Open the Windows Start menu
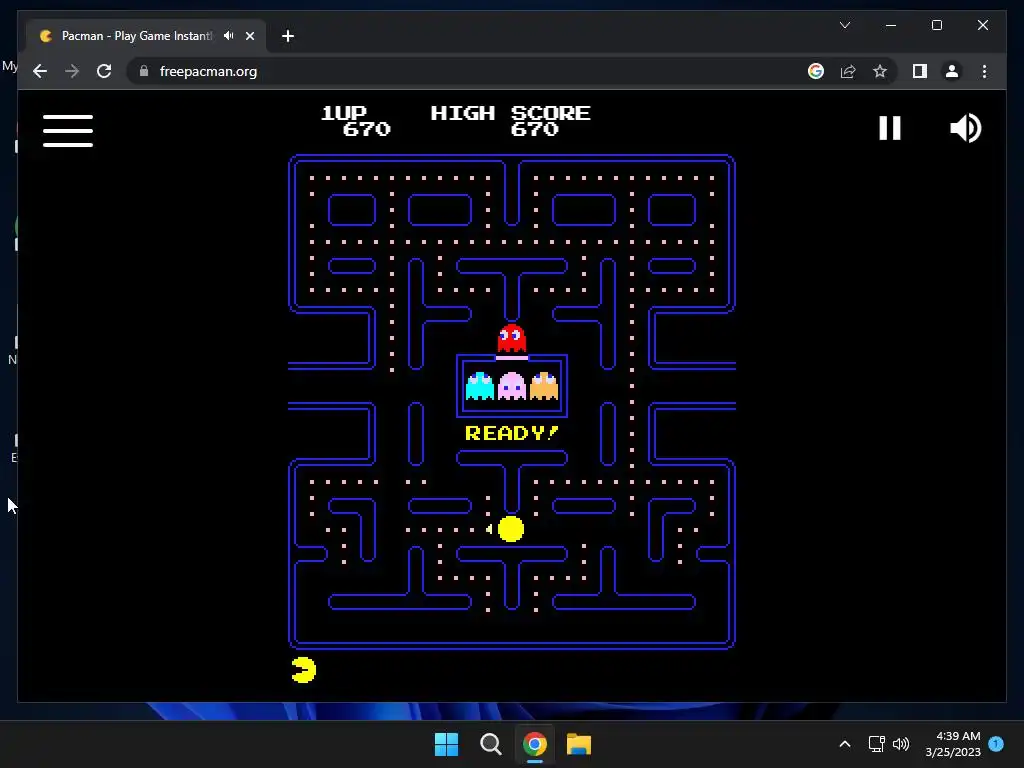The width and height of the screenshot is (1024, 768). (x=447, y=744)
